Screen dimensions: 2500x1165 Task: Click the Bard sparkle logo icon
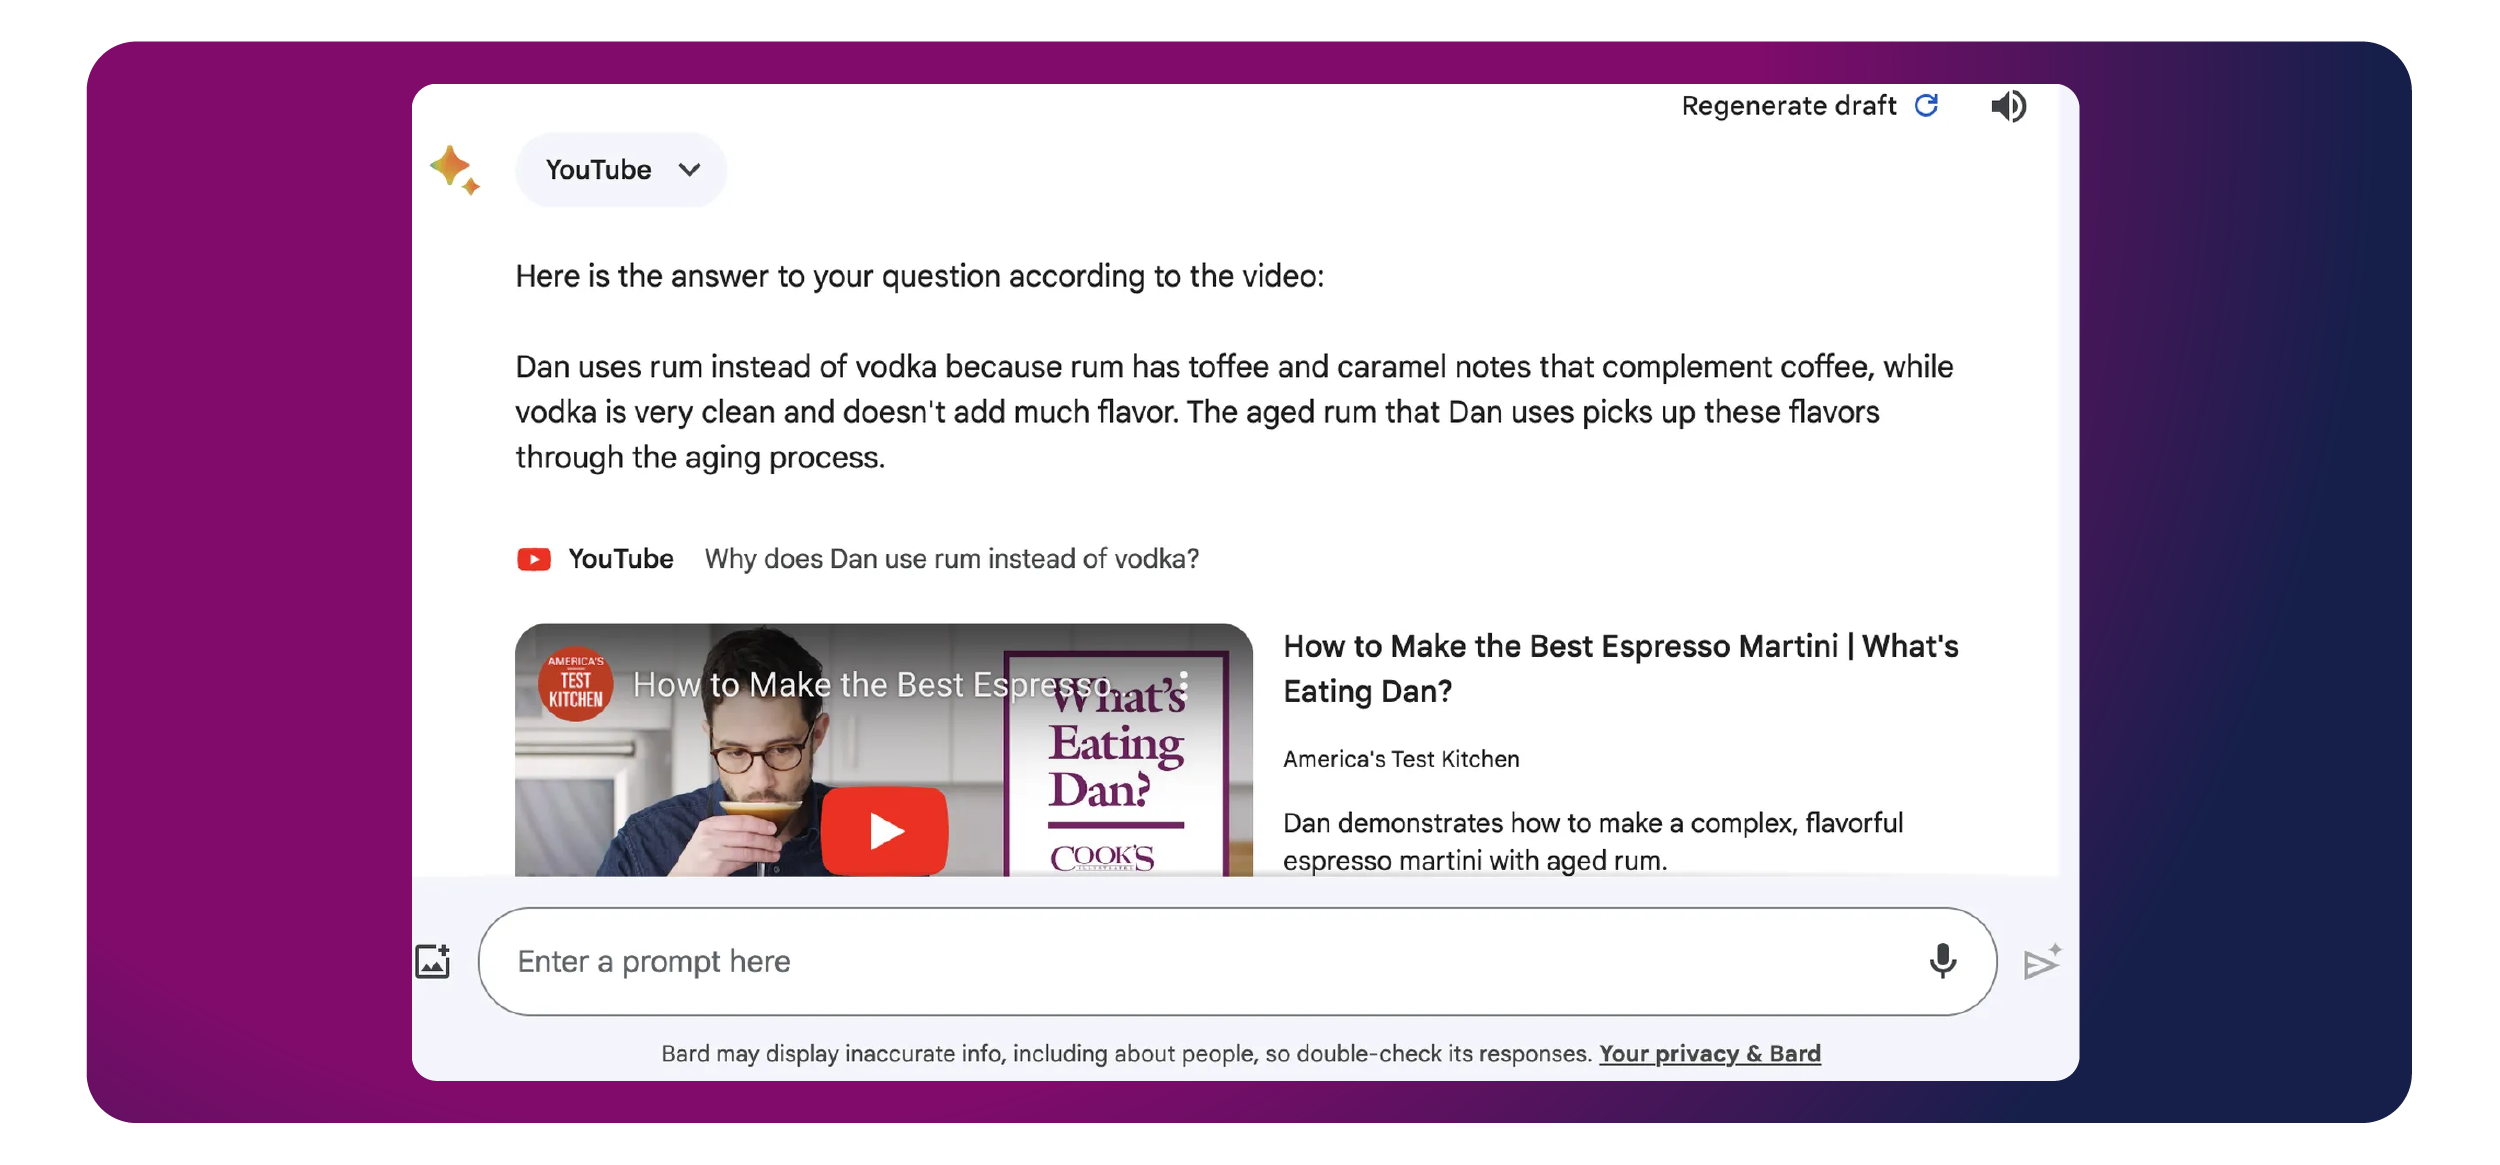(454, 170)
